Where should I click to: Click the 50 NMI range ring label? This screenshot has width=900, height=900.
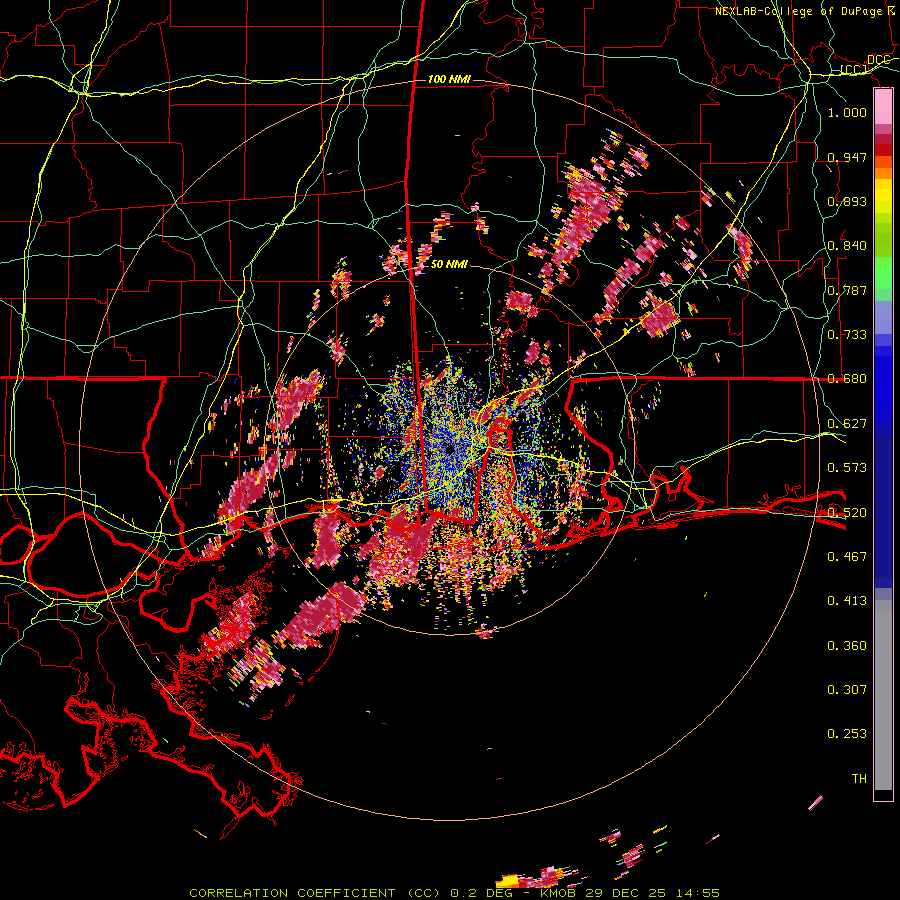449,264
